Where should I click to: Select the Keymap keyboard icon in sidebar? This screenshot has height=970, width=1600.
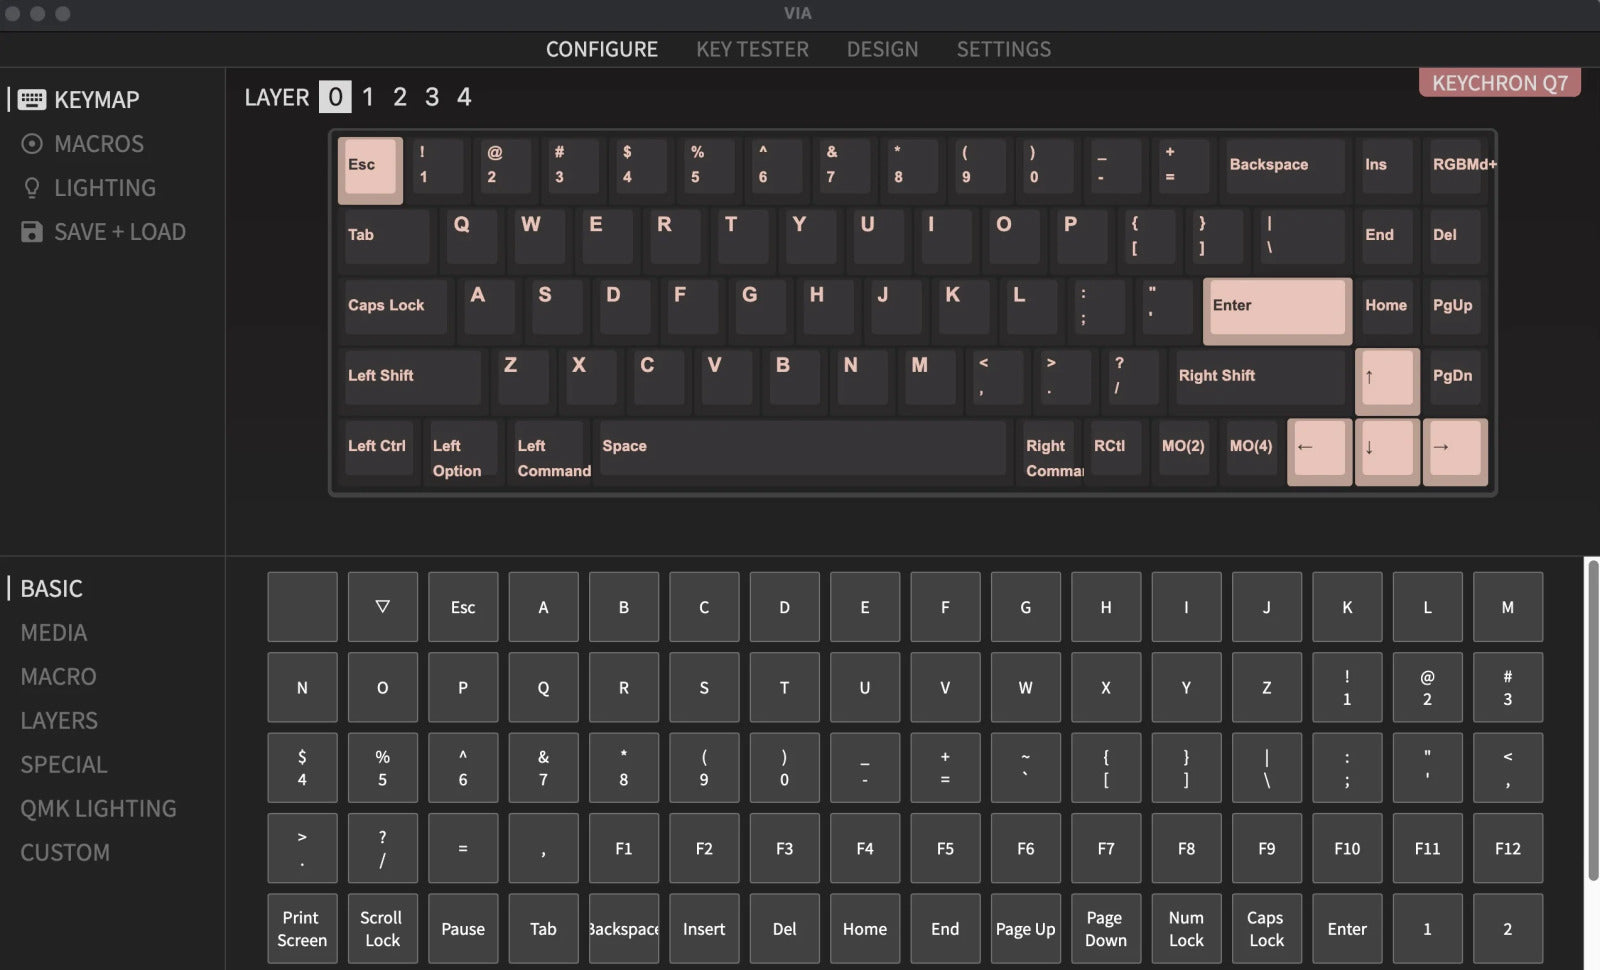pos(32,100)
